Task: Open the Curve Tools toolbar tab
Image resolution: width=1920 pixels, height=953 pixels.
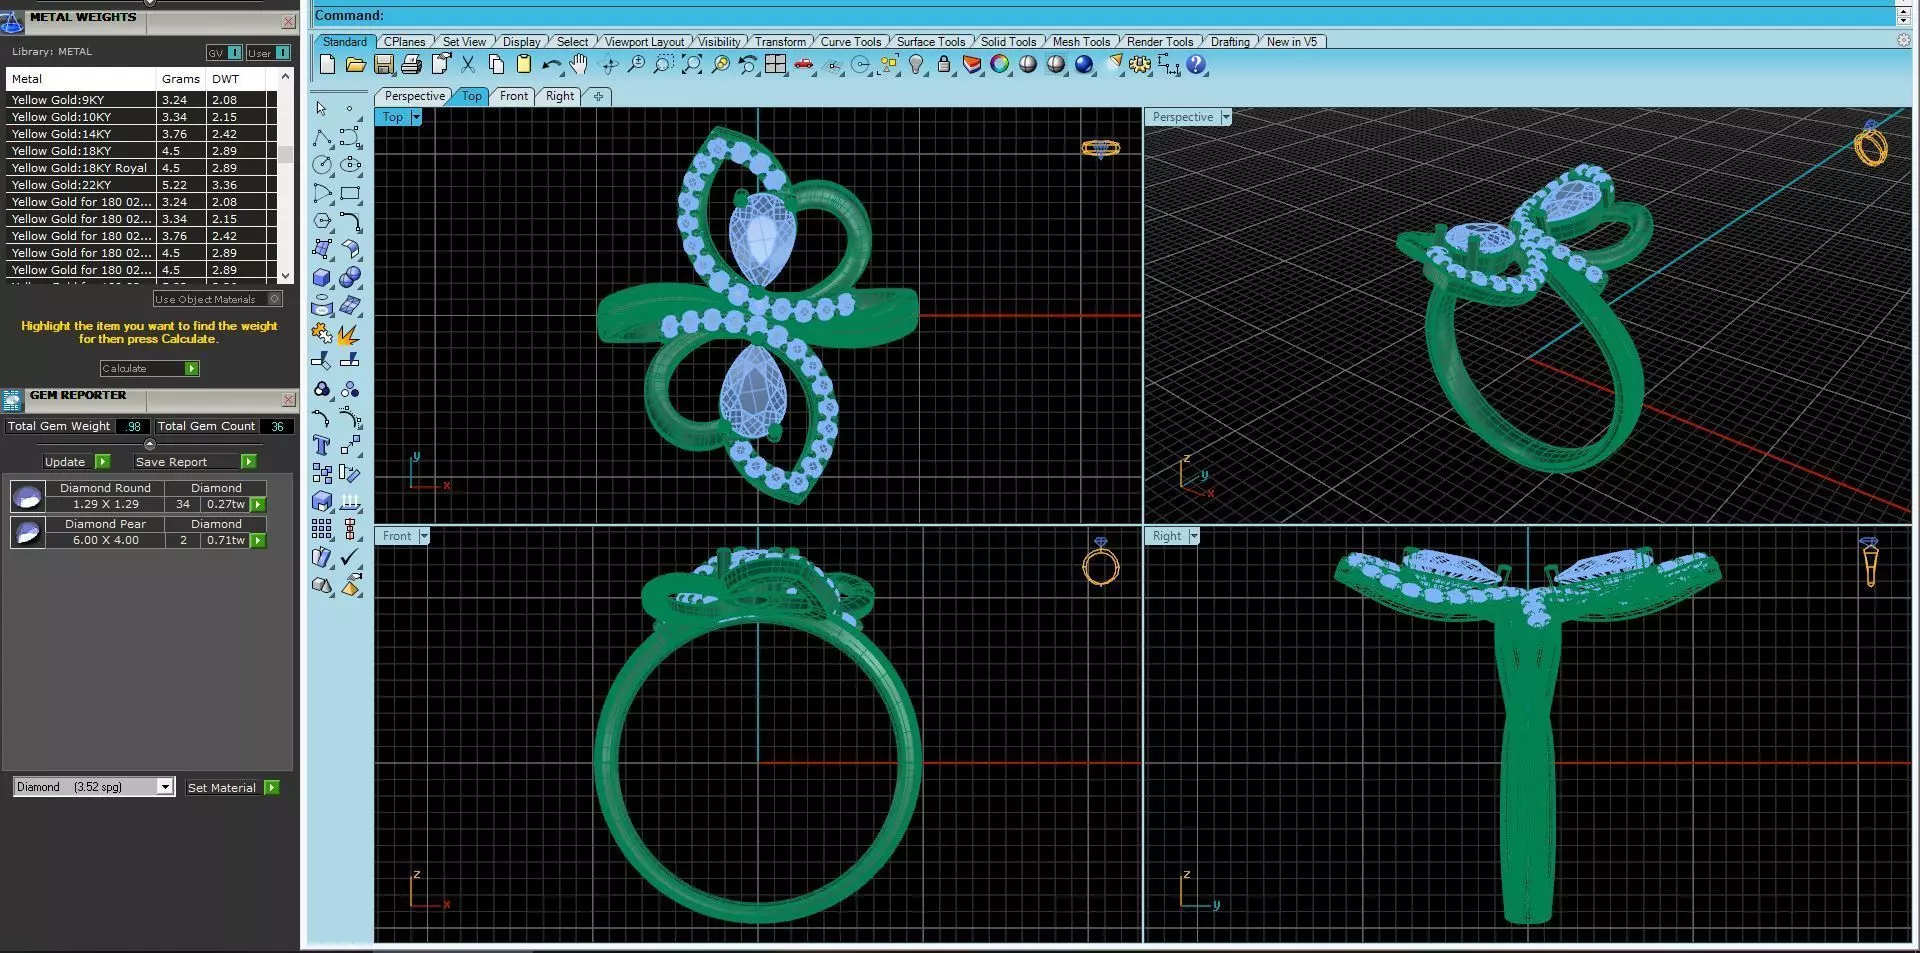Action: click(x=851, y=42)
